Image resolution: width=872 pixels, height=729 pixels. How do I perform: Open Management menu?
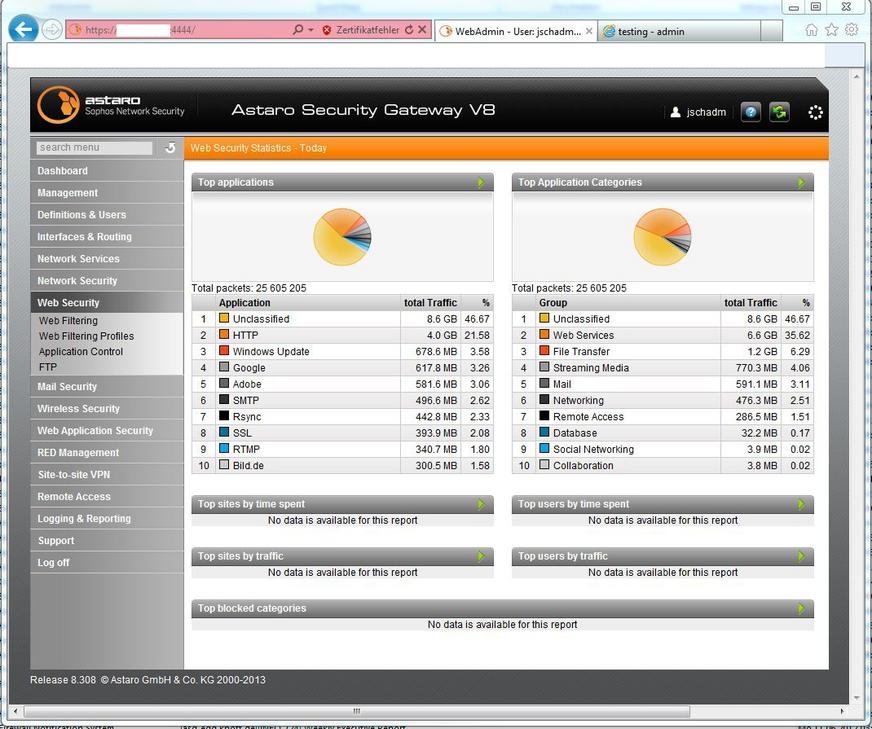tap(106, 193)
